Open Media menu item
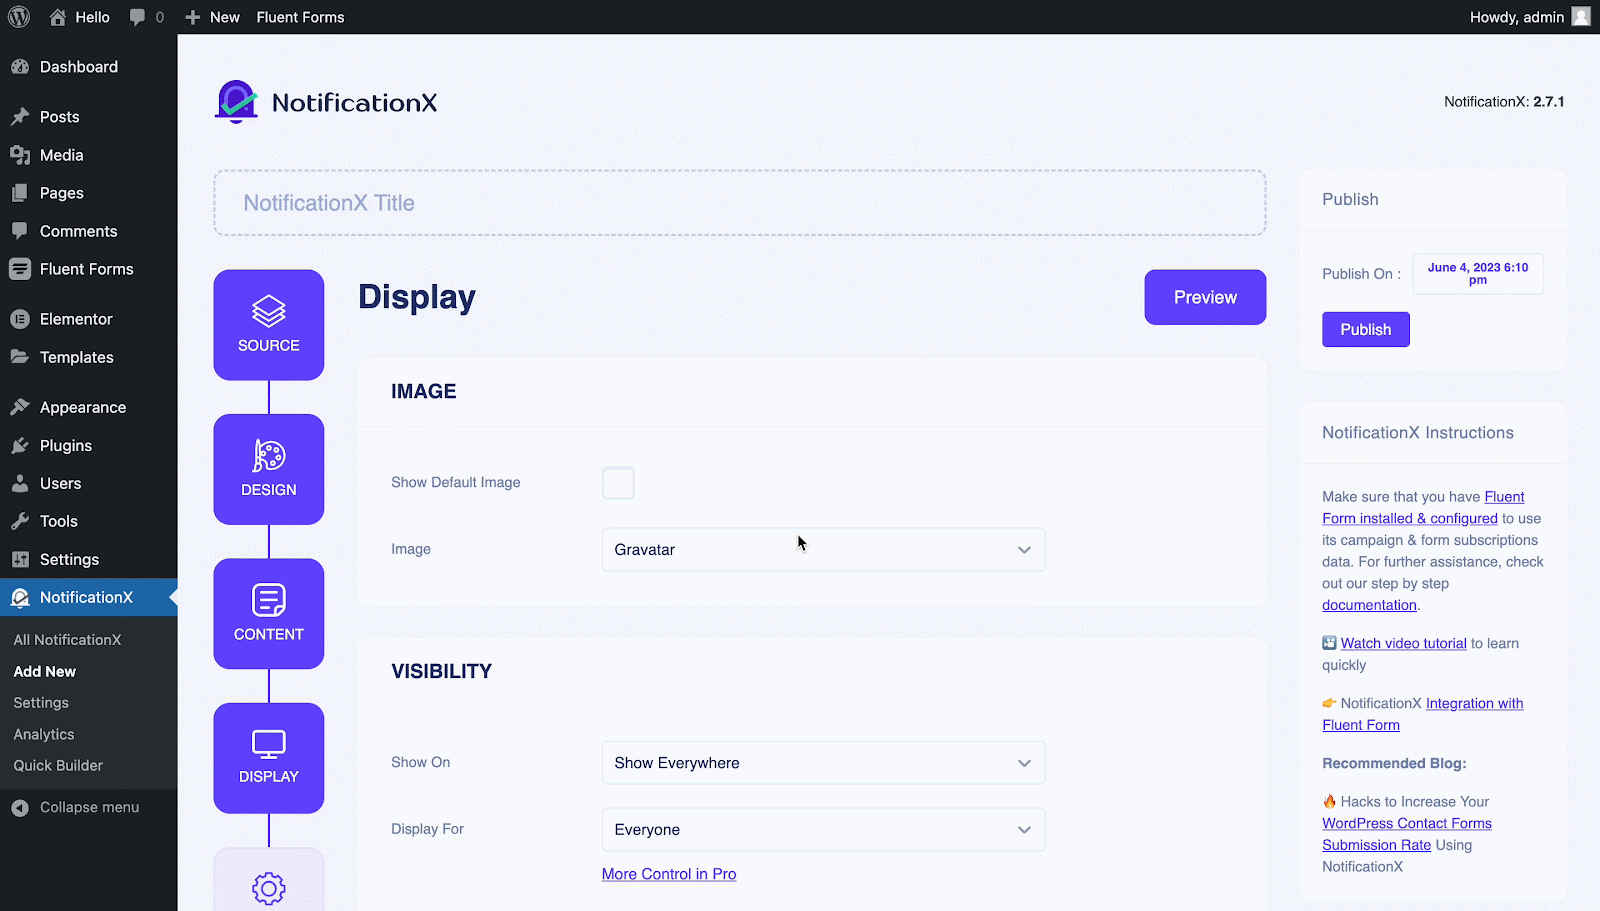The width and height of the screenshot is (1600, 911). point(61,155)
